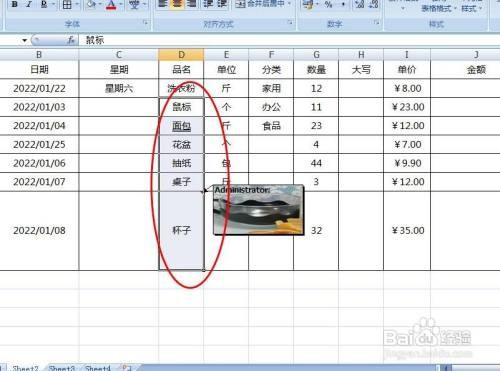The height and width of the screenshot is (371, 500).
Task: Select cell containing 办公
Action: point(271,107)
